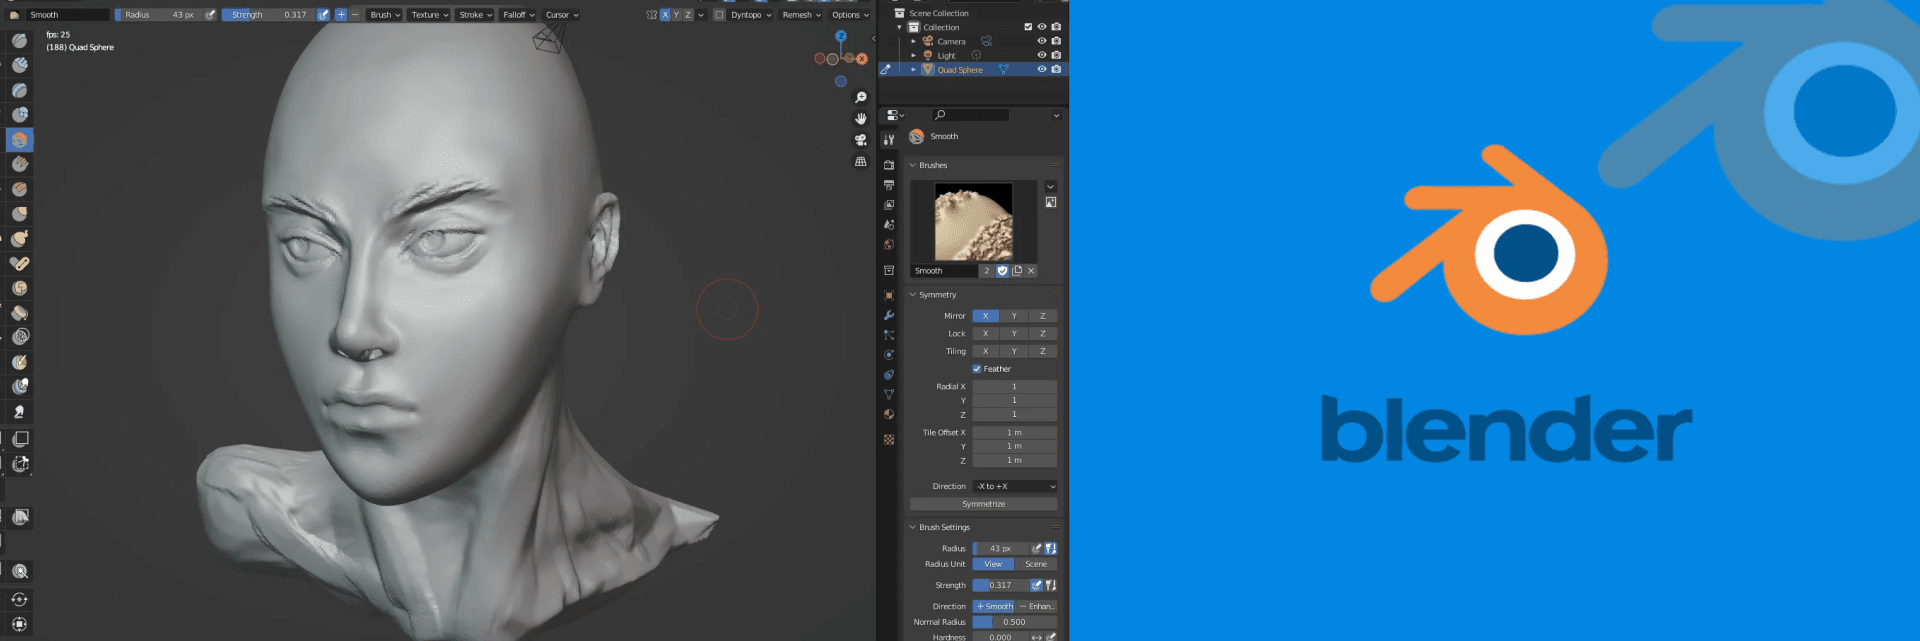Click the properties search field
The image size is (1920, 641).
[x=970, y=115]
